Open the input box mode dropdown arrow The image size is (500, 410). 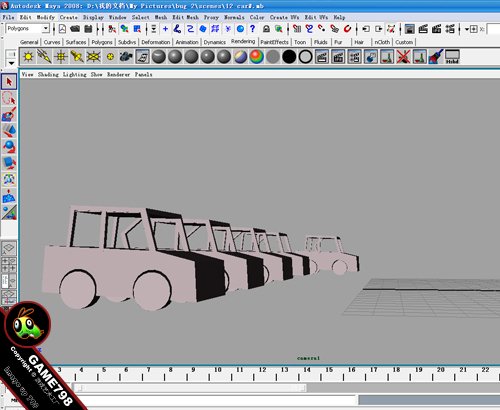467,29
